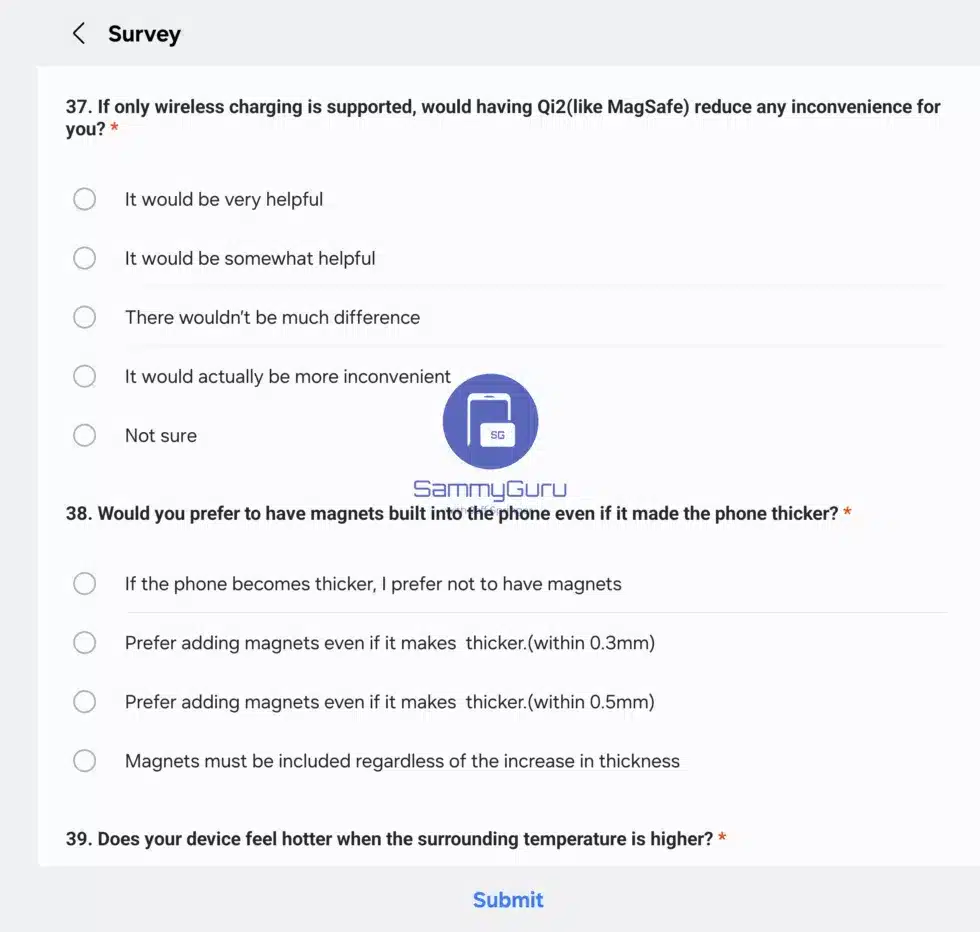Image resolution: width=980 pixels, height=932 pixels.
Task: Choose thicker within 0.3mm magnets option
Action: tap(84, 643)
